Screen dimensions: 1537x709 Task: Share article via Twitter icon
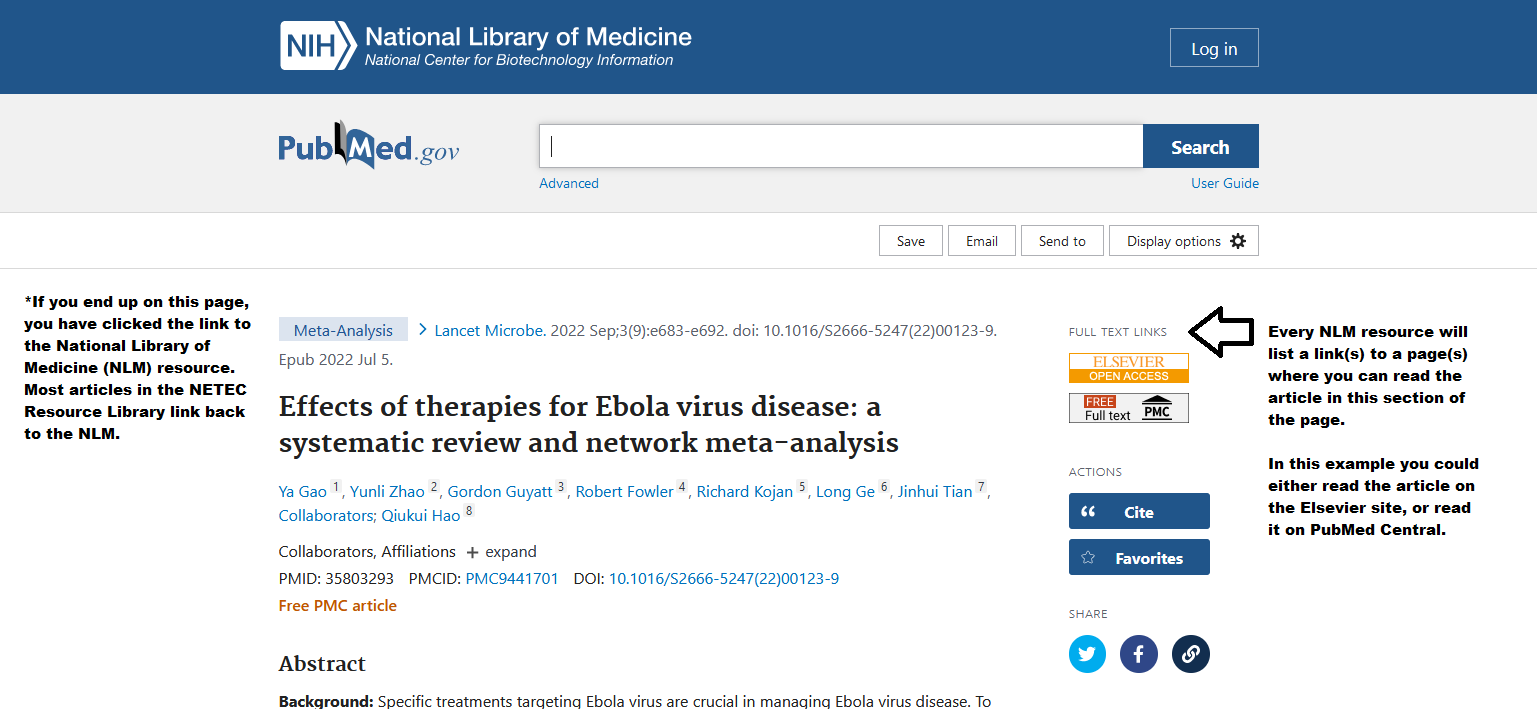(1087, 654)
